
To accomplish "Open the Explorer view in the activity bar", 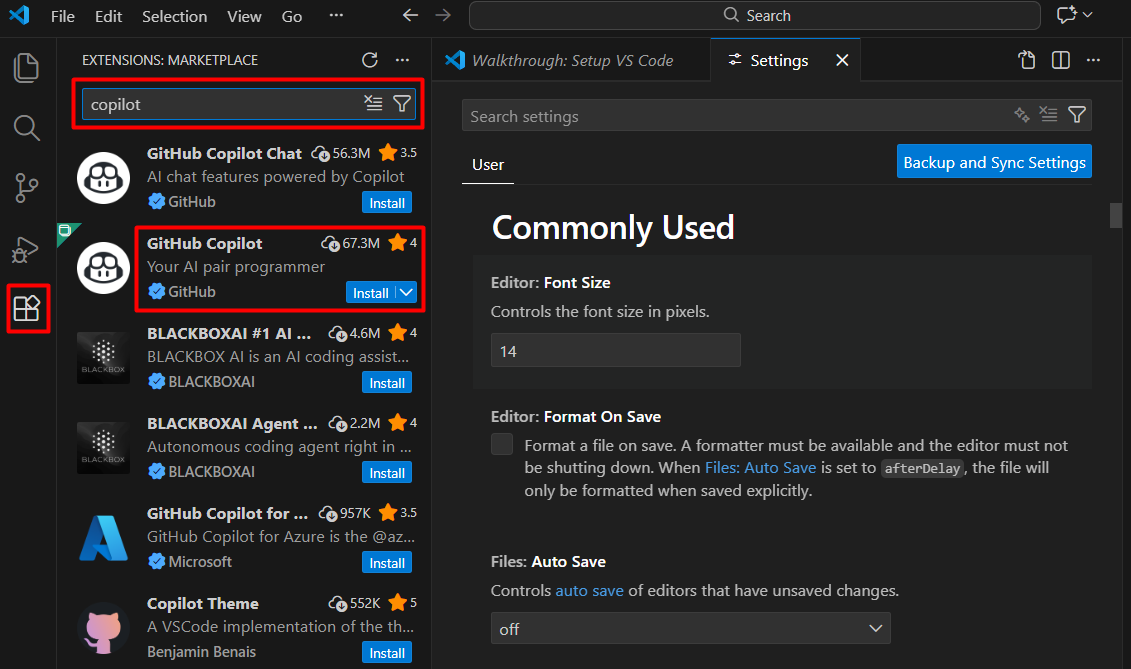I will click(26, 68).
